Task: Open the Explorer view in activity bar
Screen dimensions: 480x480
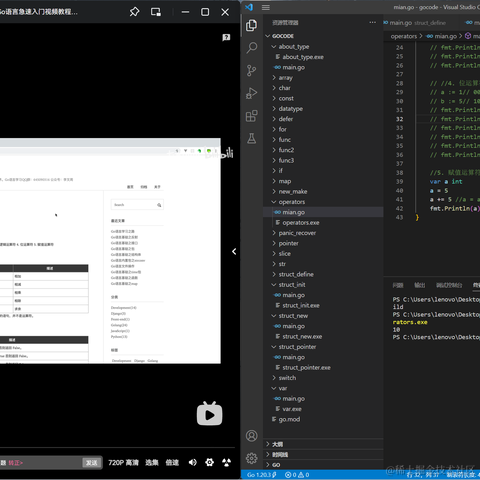Action: (x=251, y=25)
